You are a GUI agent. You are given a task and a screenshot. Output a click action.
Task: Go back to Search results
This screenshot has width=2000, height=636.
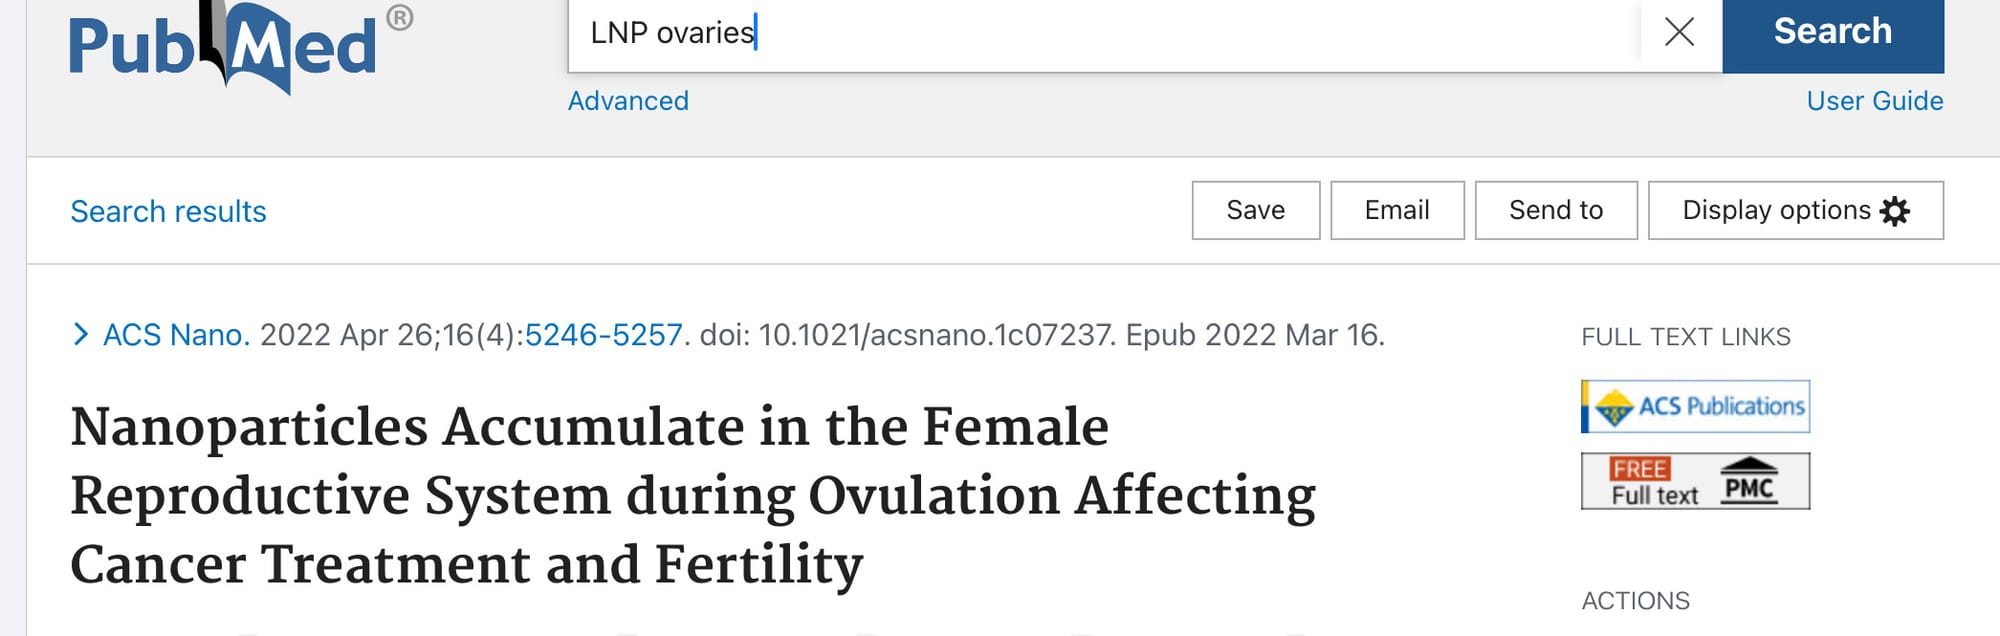tap(168, 212)
